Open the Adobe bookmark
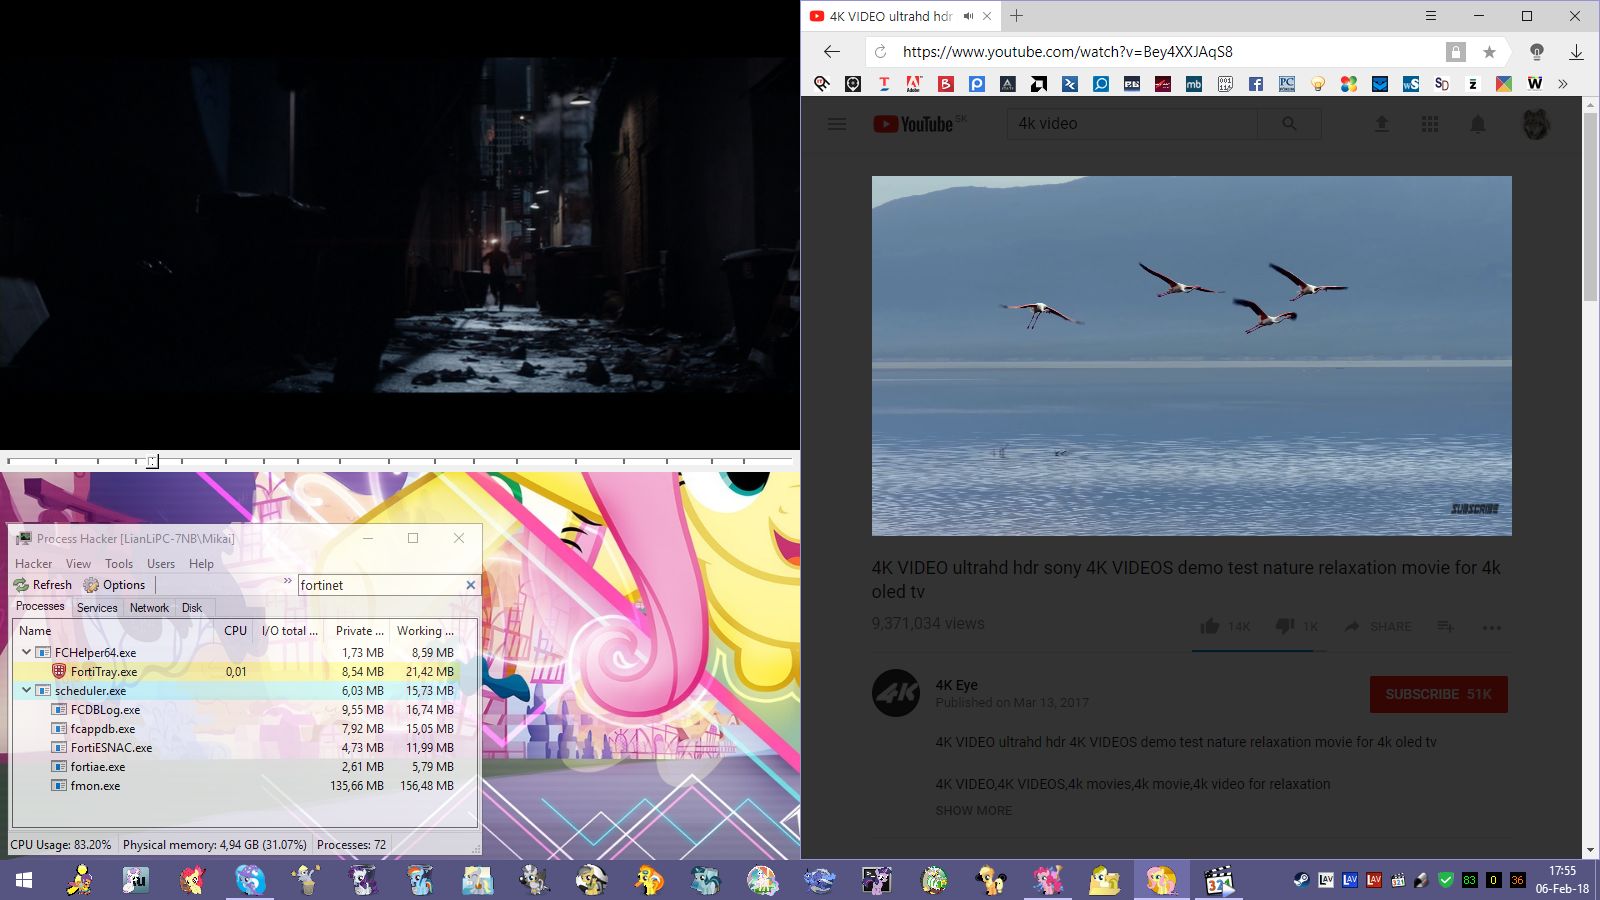Screen dimensions: 1600x900 [914, 84]
